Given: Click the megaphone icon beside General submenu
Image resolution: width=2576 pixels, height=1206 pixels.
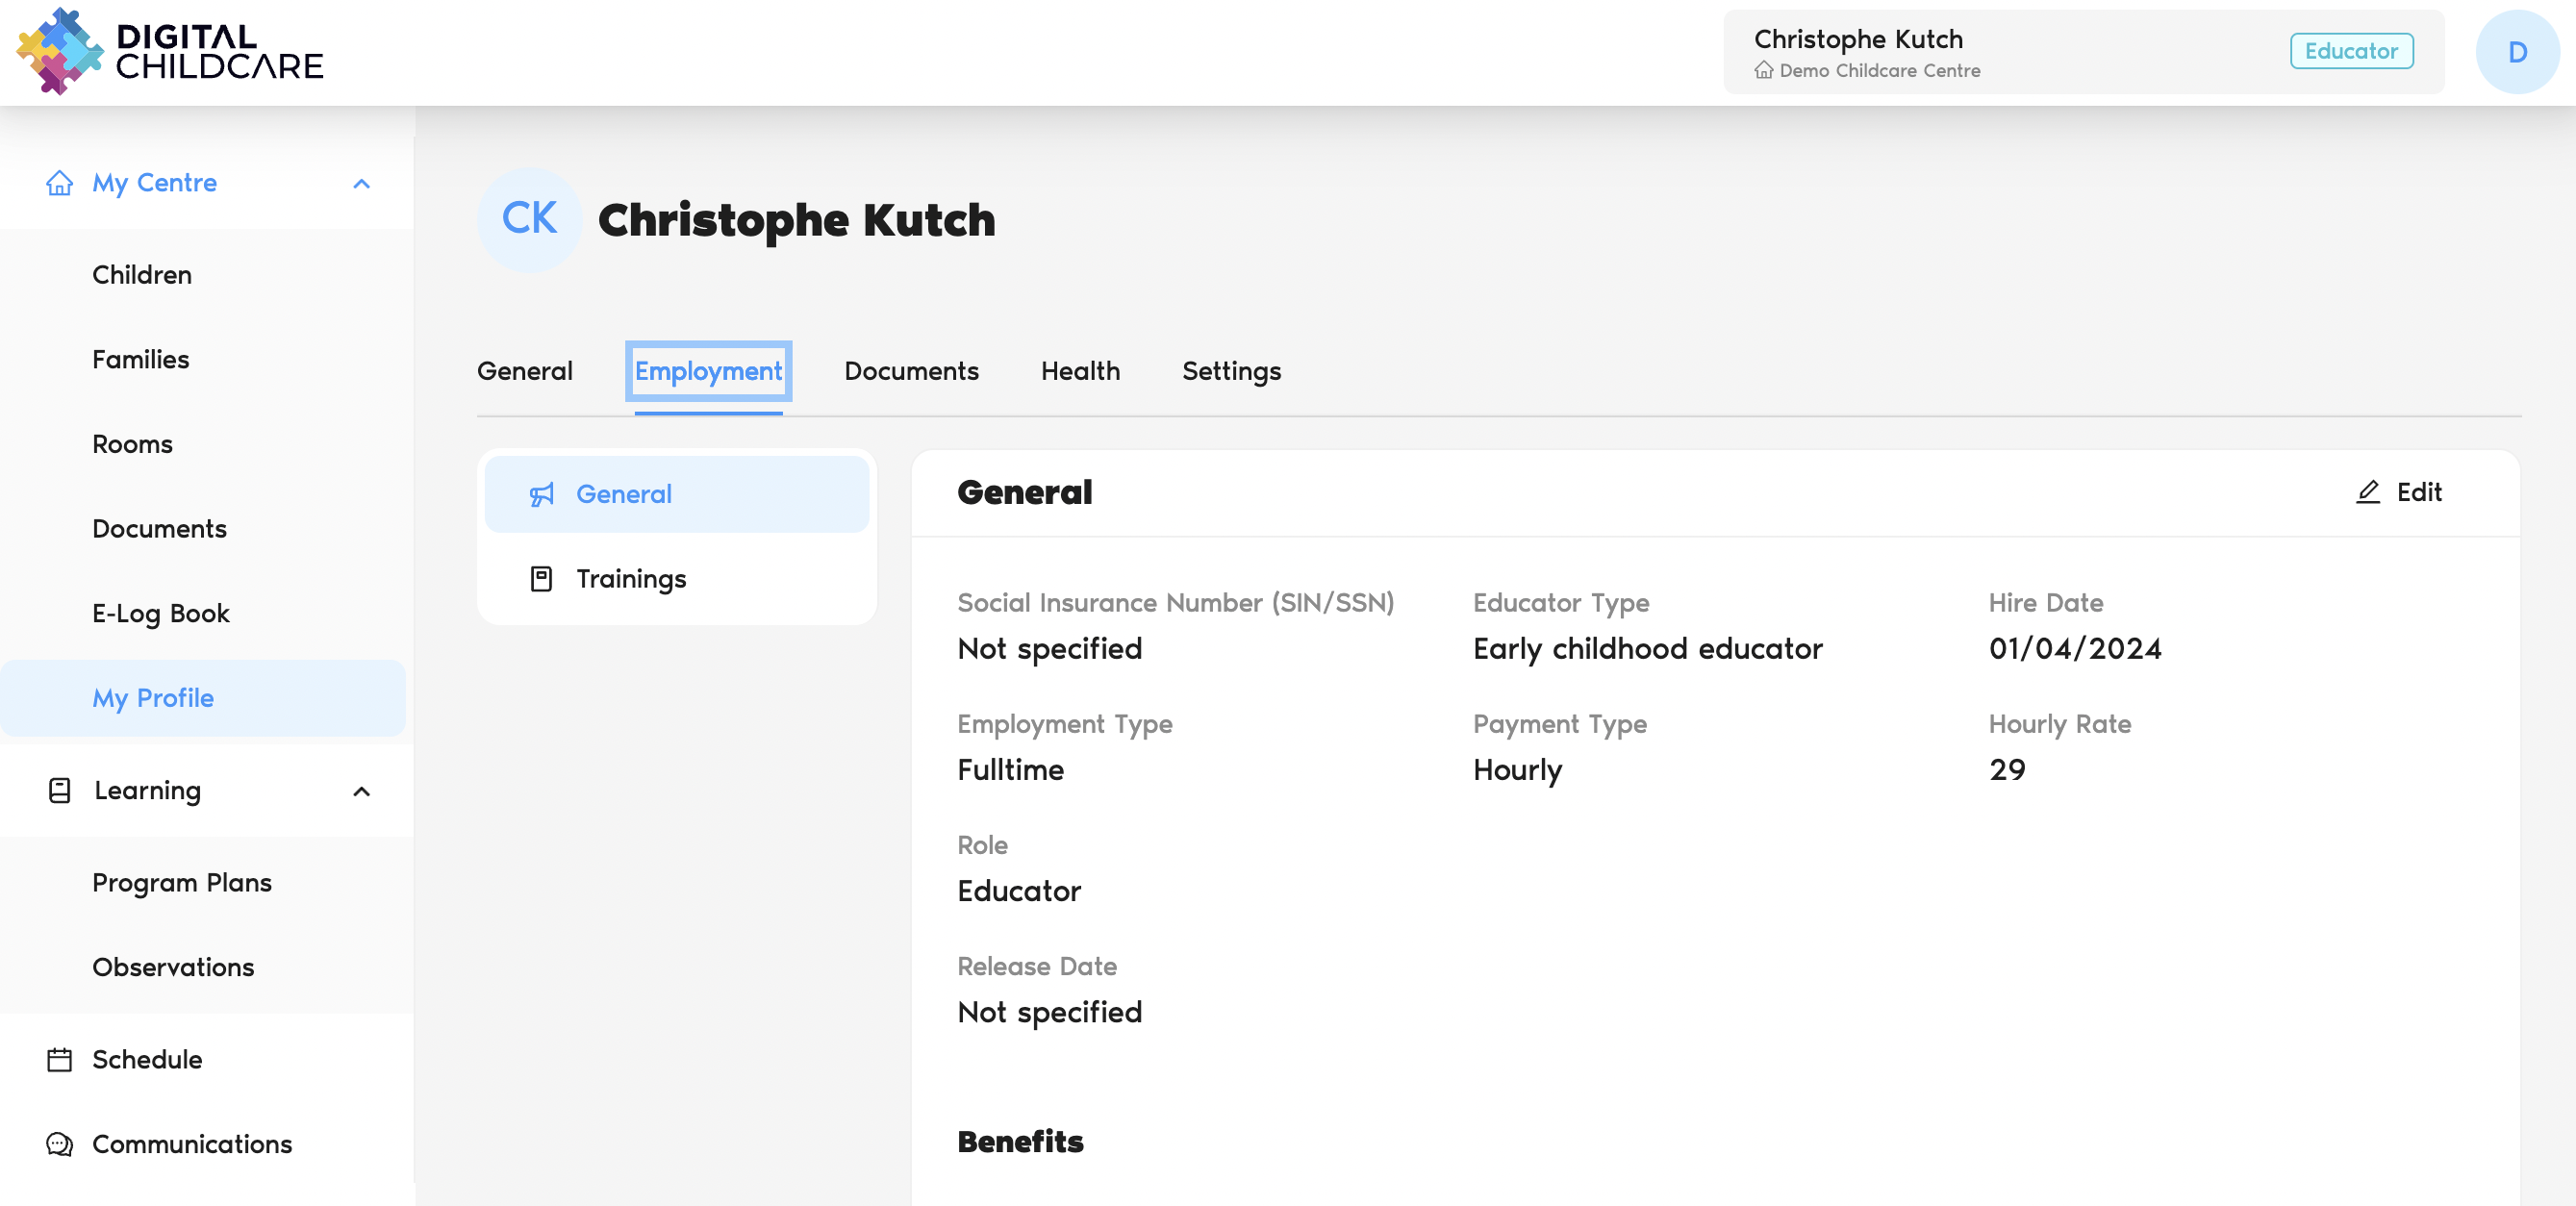Looking at the screenshot, I should [x=541, y=494].
